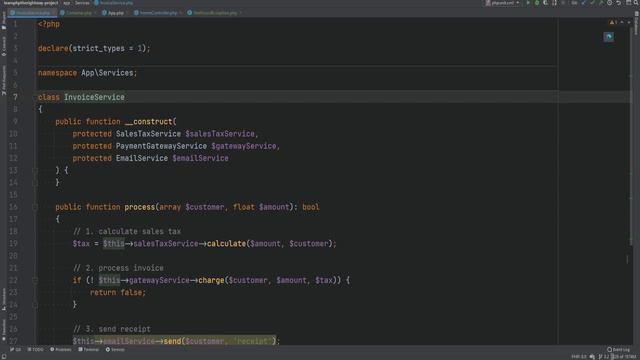Run the phpunit.xml configuration with the play icon
The width and height of the screenshot is (640, 360).
(x=528, y=3)
